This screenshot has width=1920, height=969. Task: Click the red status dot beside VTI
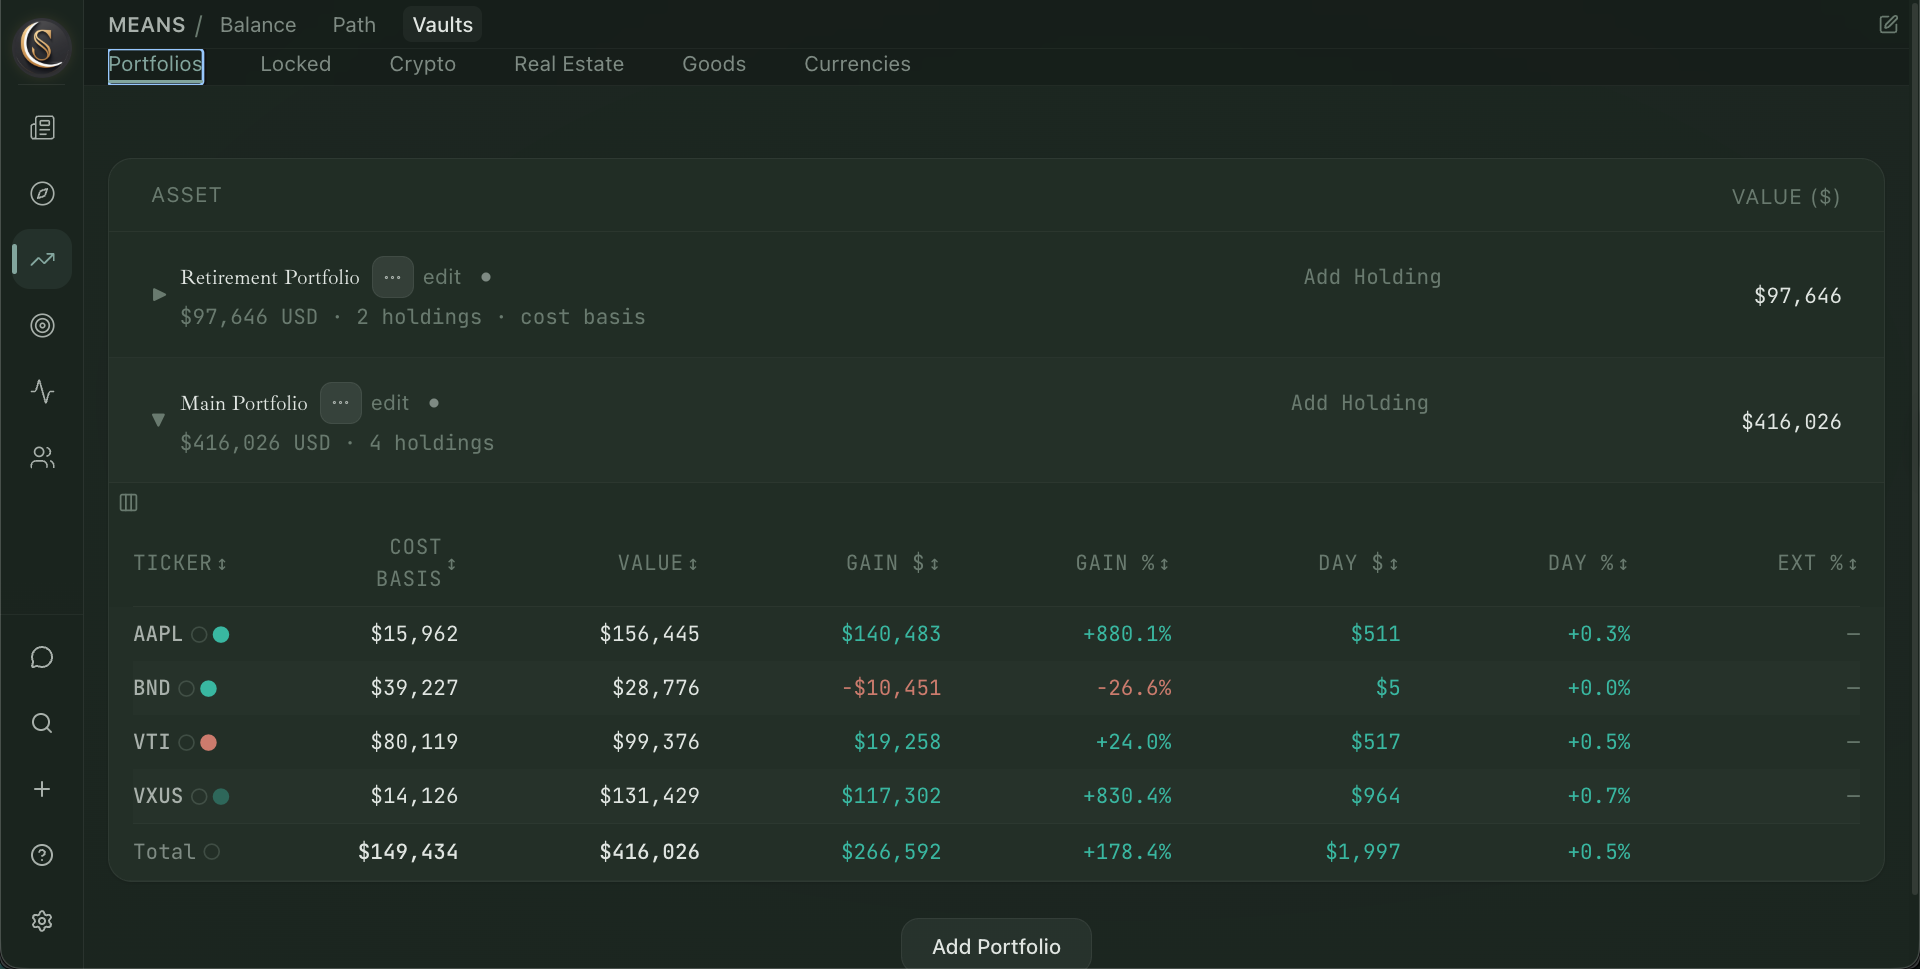(209, 742)
